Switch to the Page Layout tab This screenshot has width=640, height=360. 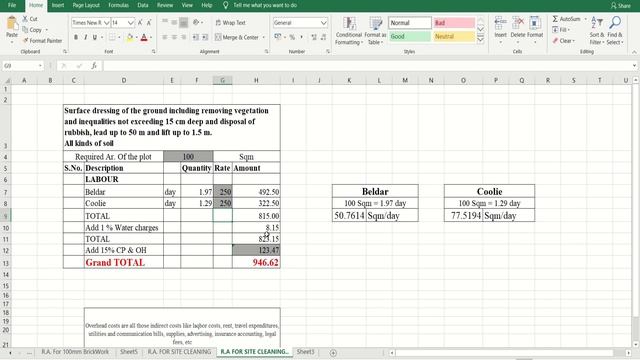pyautogui.click(x=86, y=5)
